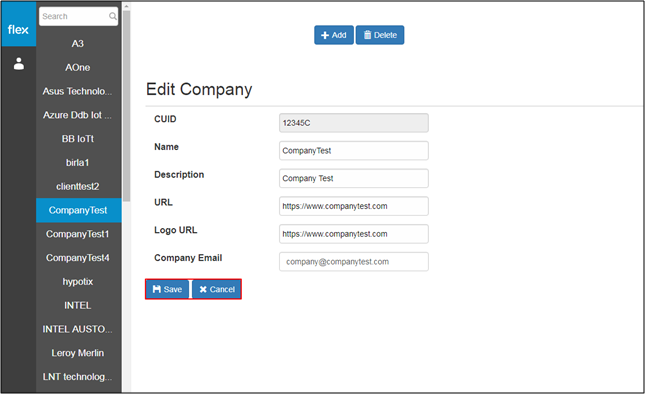The image size is (645, 394).
Task: Select Leroy Merlin in the list
Action: (x=78, y=353)
